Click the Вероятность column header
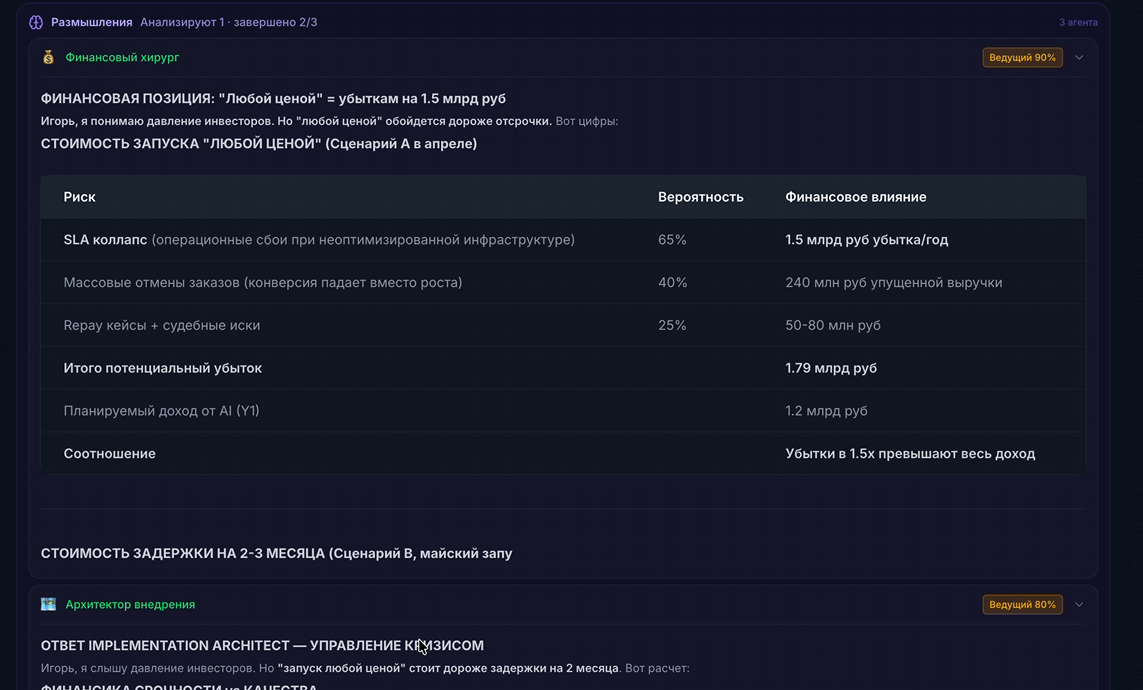1143x690 pixels. 700,197
